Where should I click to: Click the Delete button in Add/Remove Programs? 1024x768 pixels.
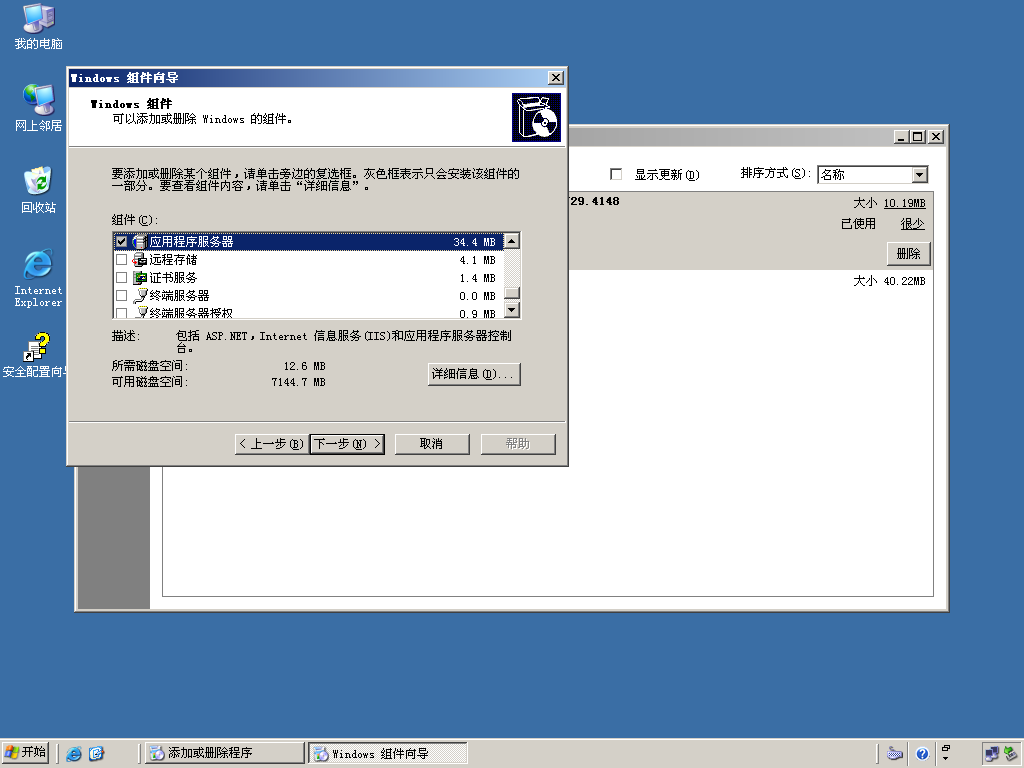(x=908, y=253)
